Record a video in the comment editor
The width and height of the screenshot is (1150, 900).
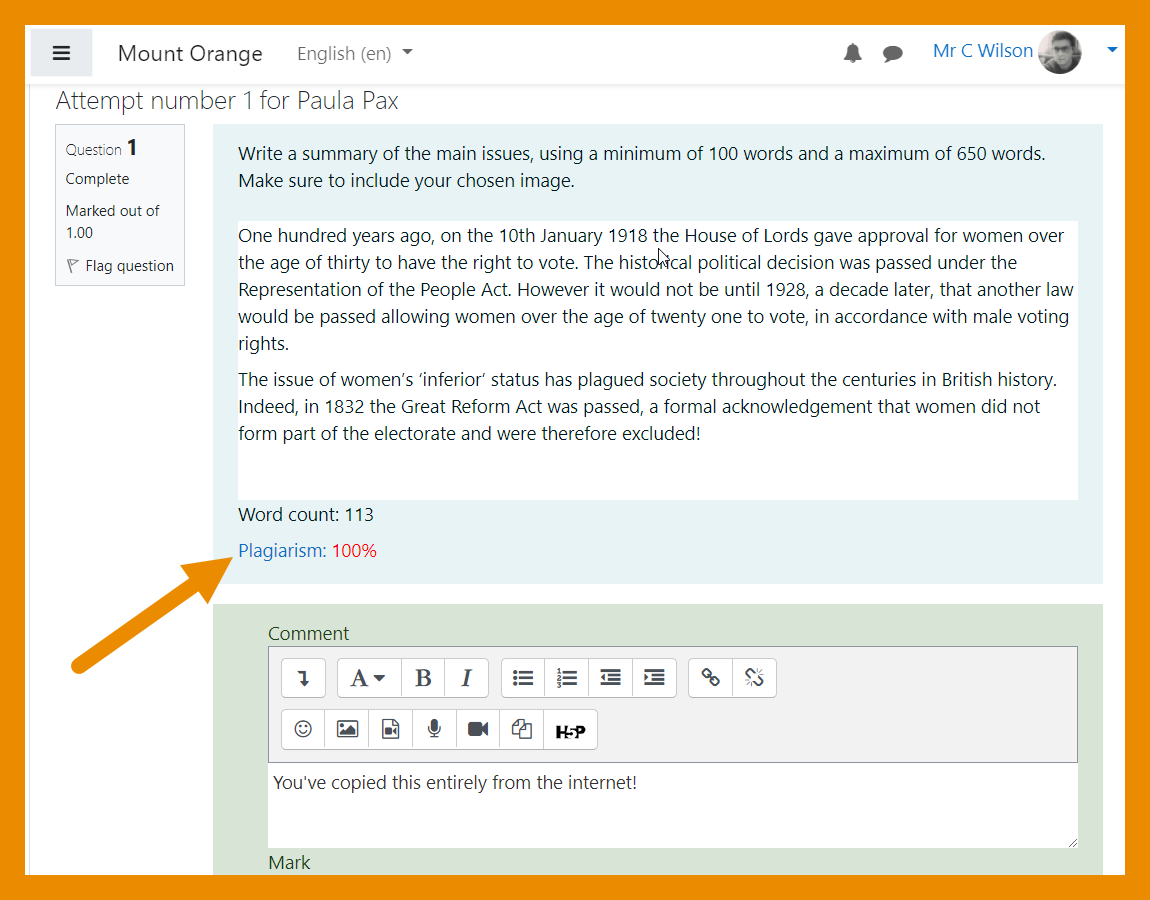point(477,729)
